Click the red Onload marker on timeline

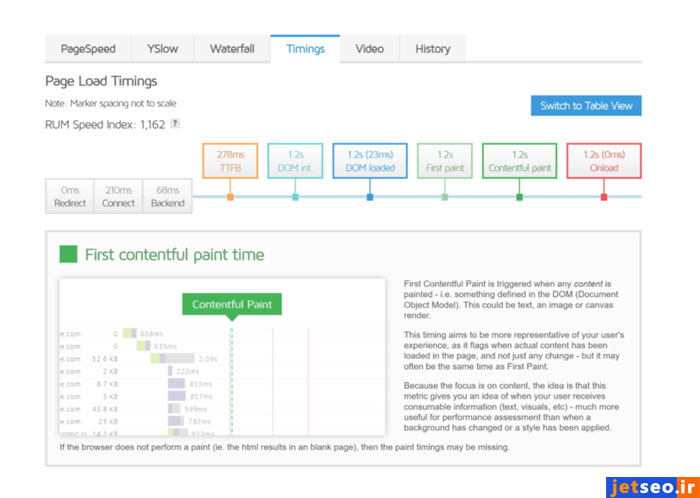click(603, 197)
